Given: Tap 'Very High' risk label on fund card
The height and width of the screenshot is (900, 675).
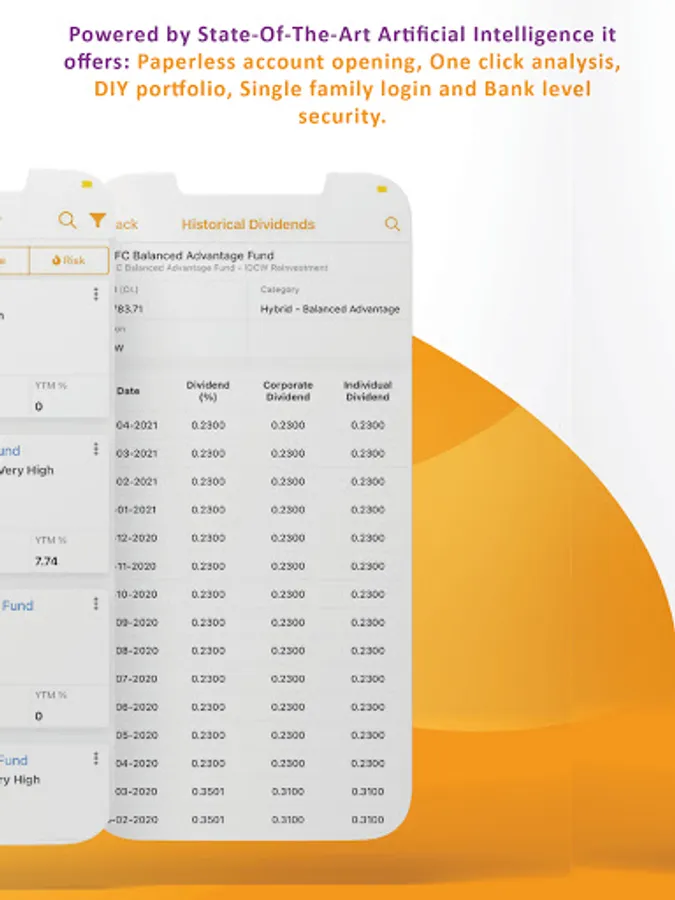Looking at the screenshot, I should pos(27,471).
